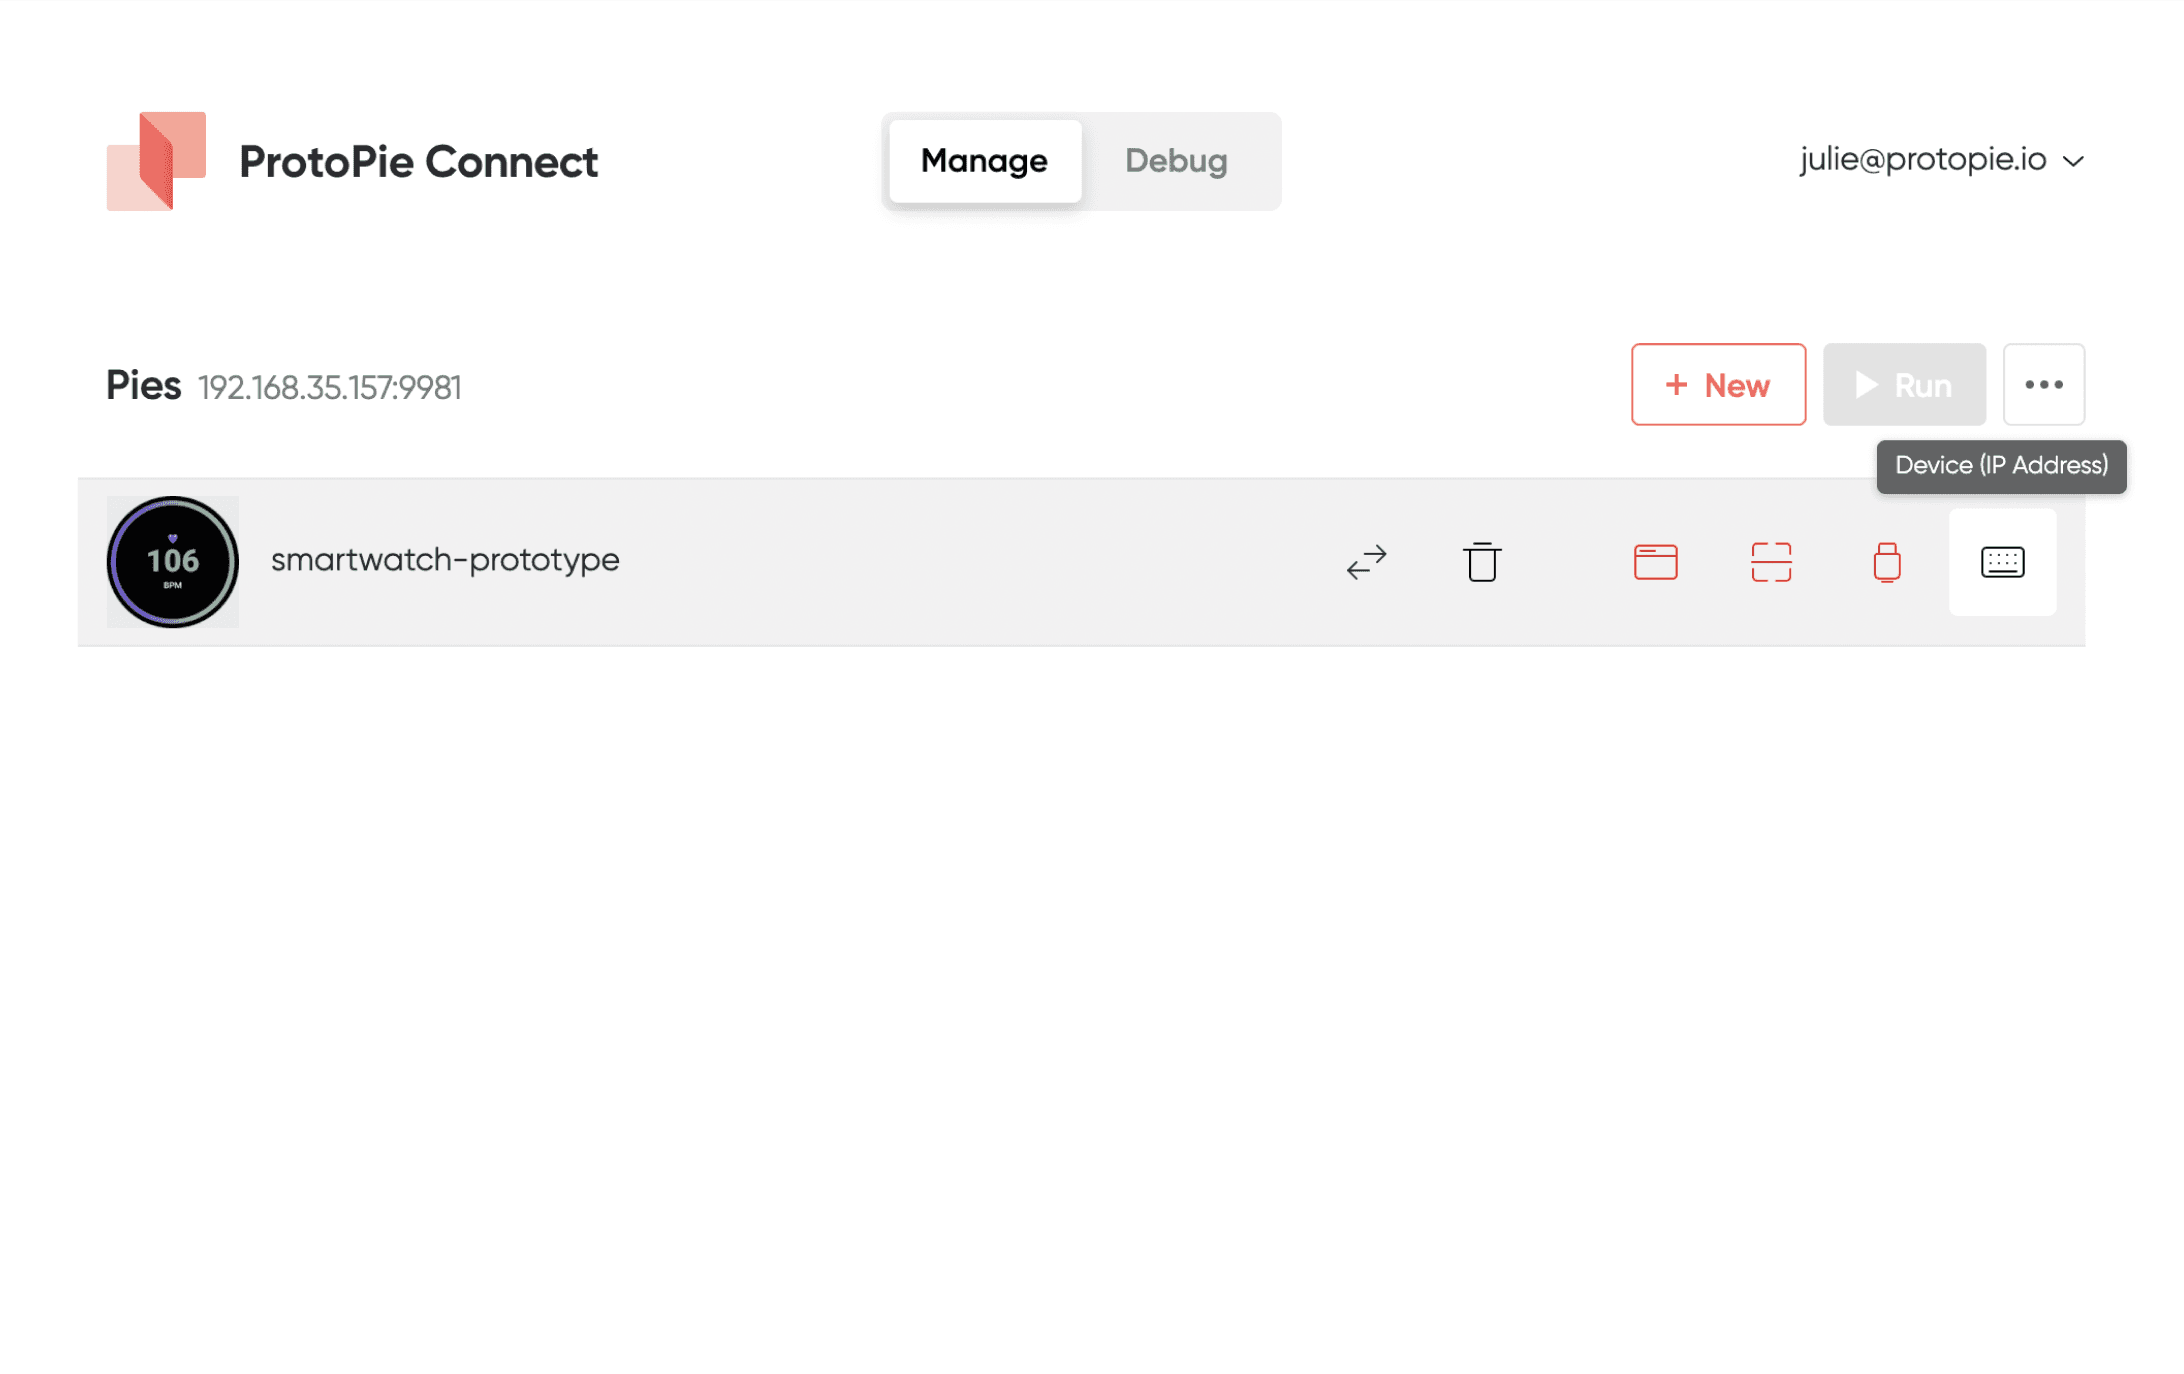Viewport: 2184px width, 1374px height.
Task: Select the smartwatch-prototype row title
Action: (x=445, y=561)
